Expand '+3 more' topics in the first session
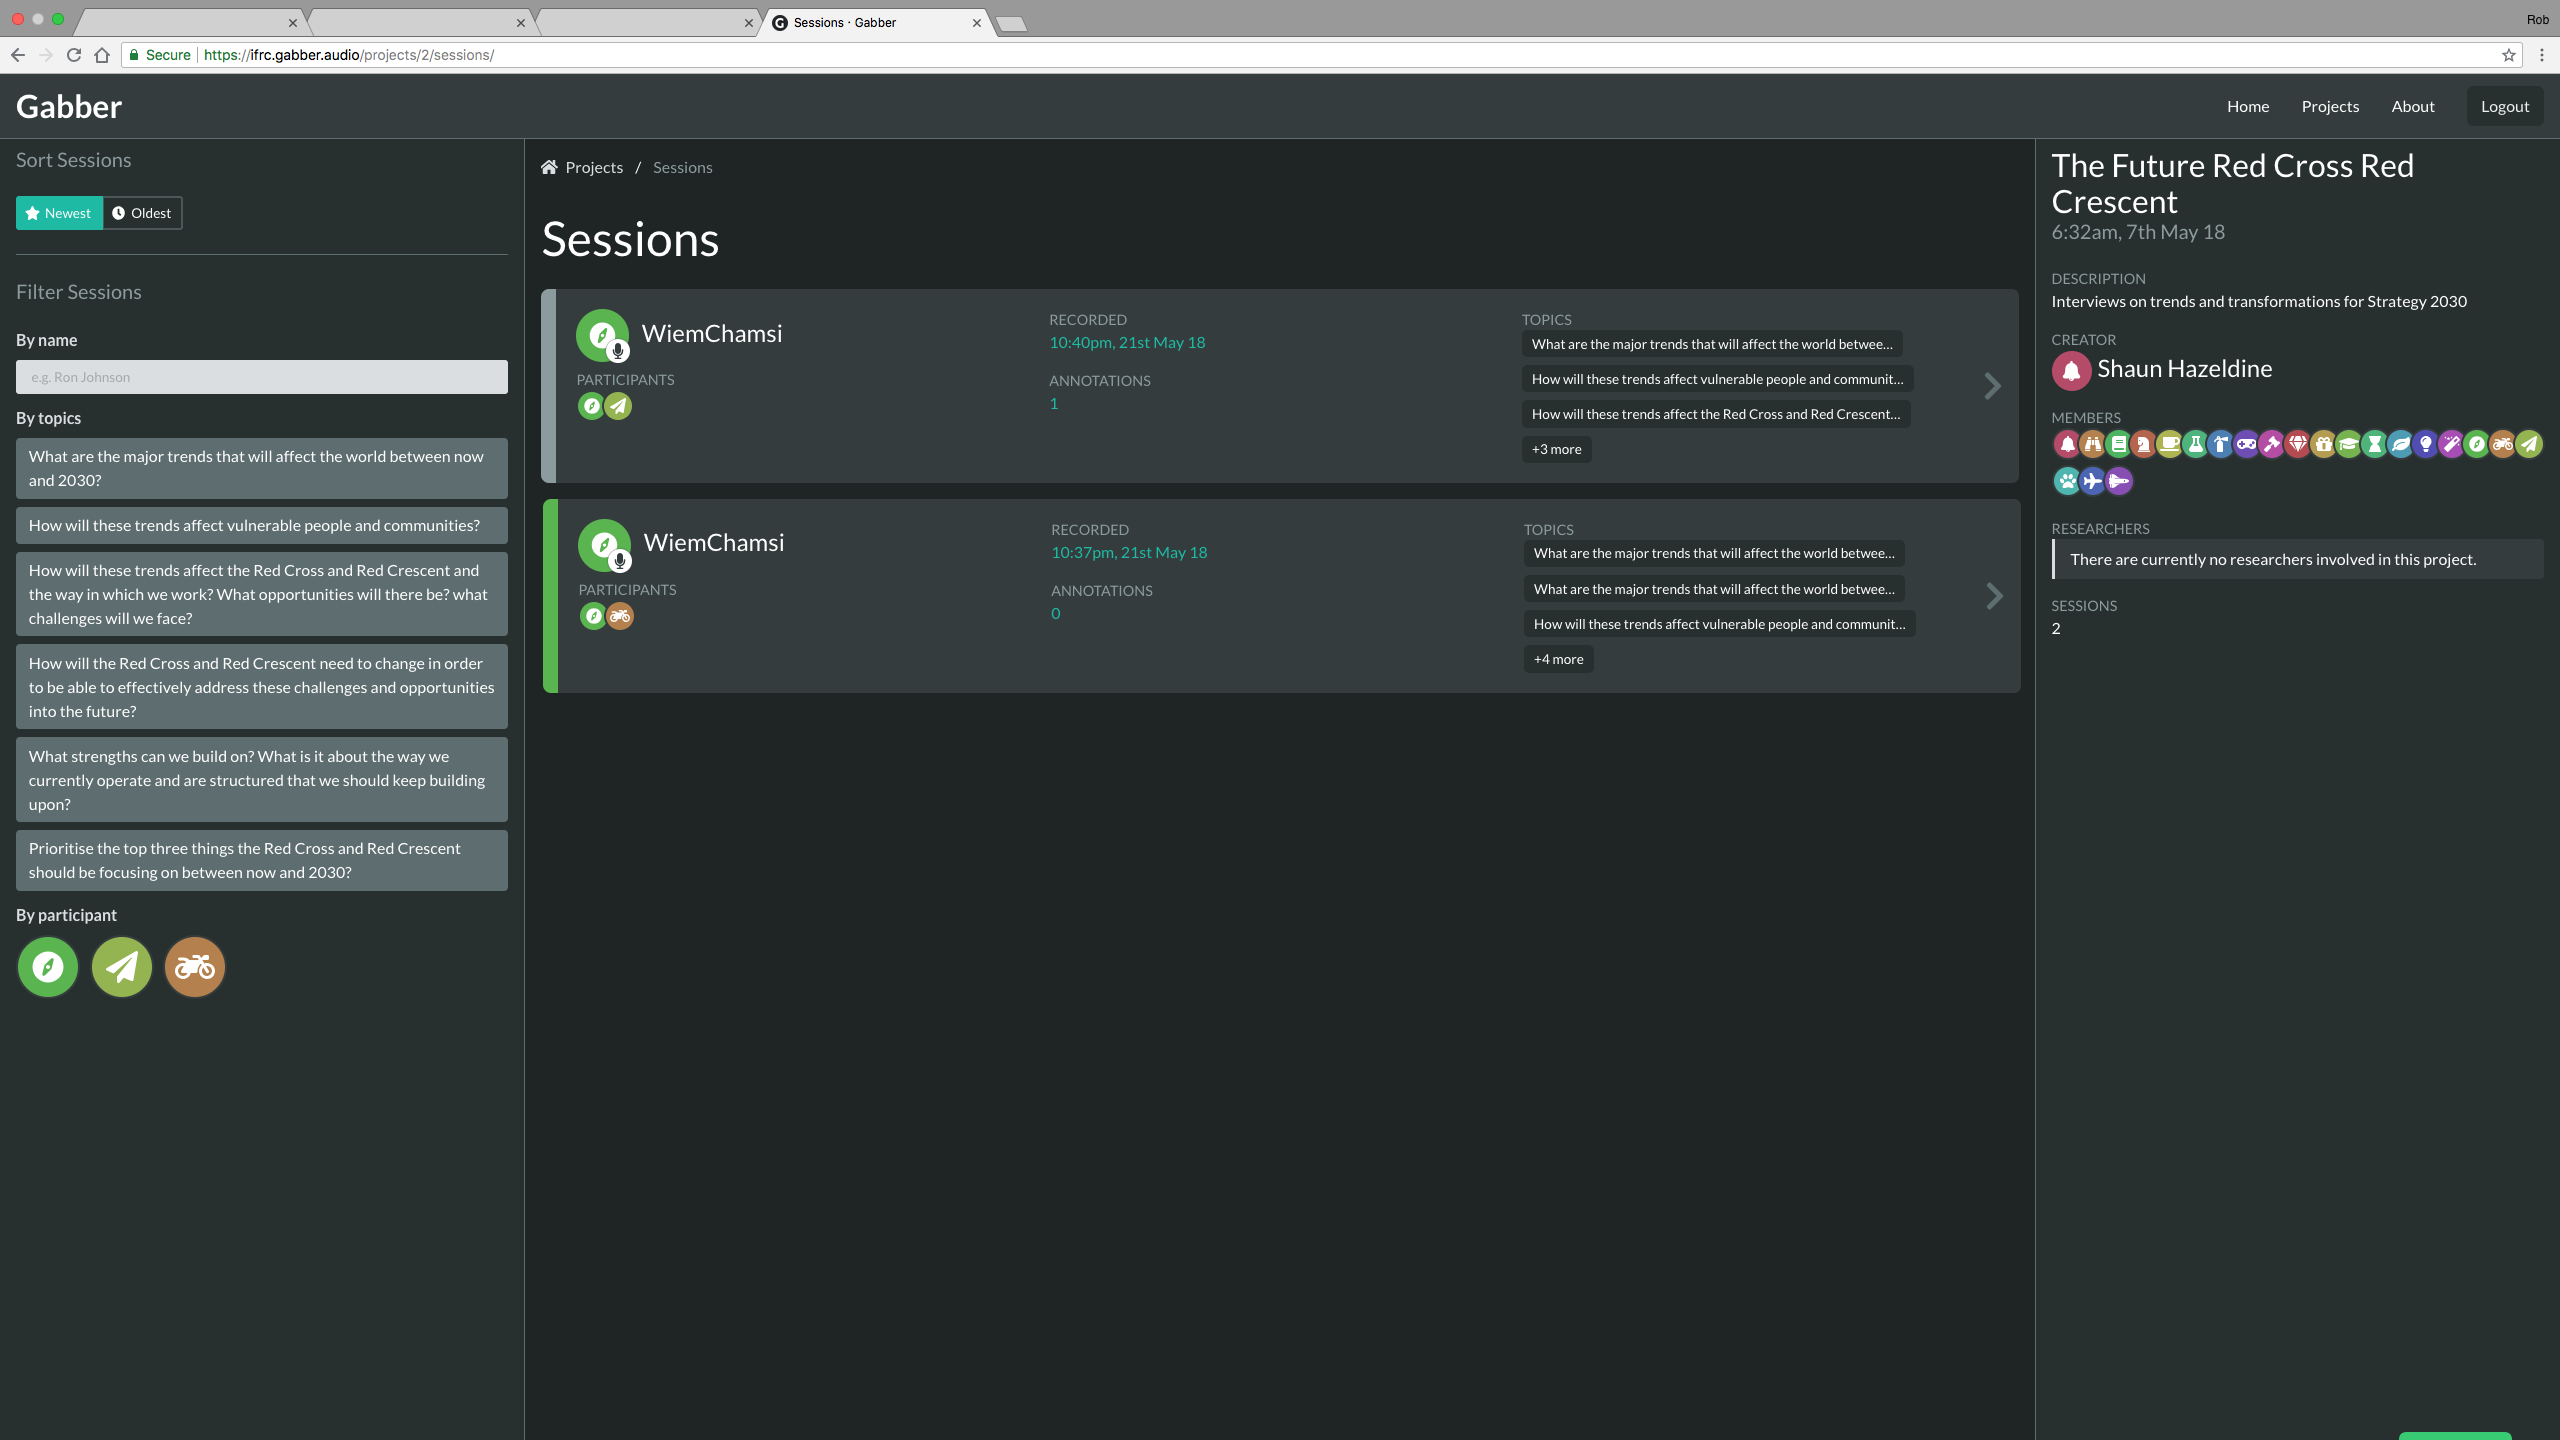This screenshot has width=2560, height=1440. [1556, 449]
